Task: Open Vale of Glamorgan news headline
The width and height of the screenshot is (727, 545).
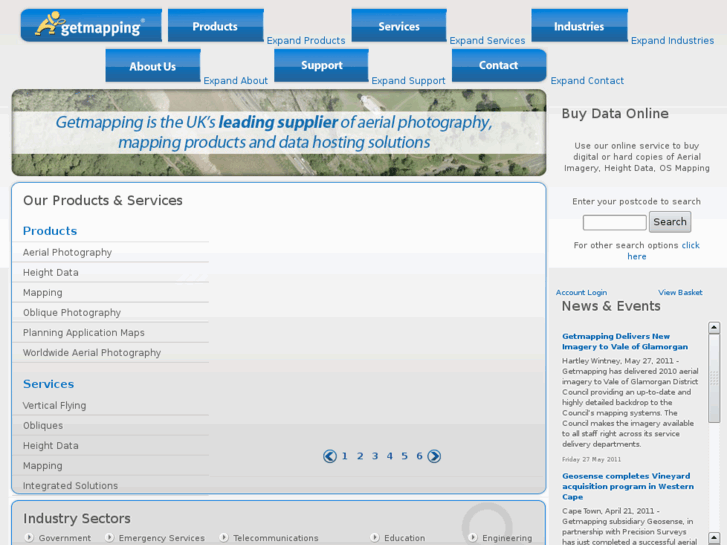Action: (x=625, y=341)
